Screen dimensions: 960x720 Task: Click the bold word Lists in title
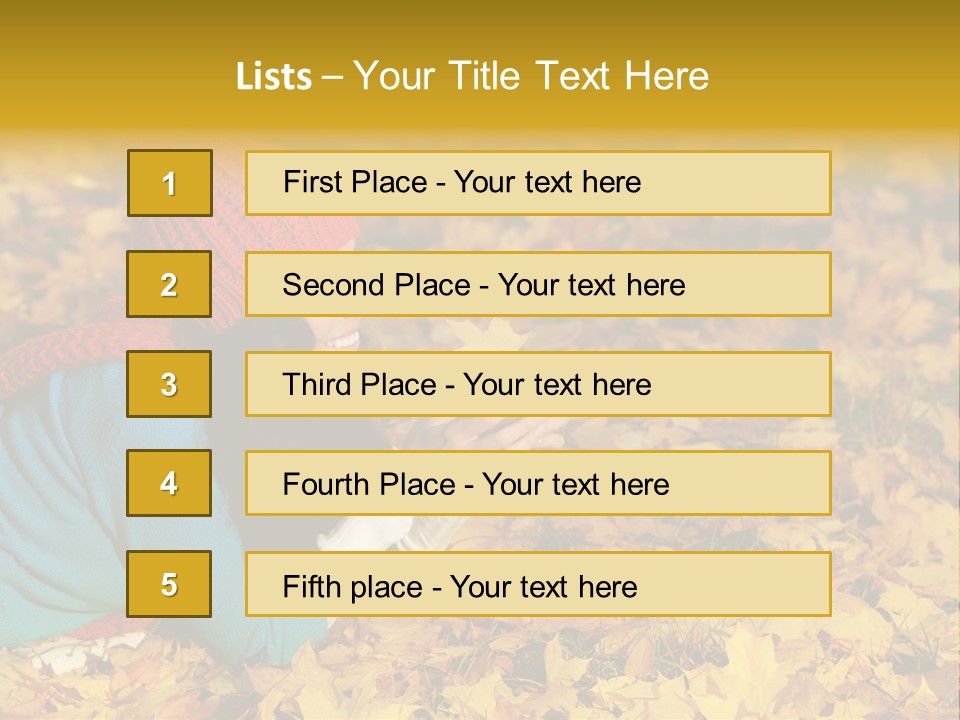274,76
